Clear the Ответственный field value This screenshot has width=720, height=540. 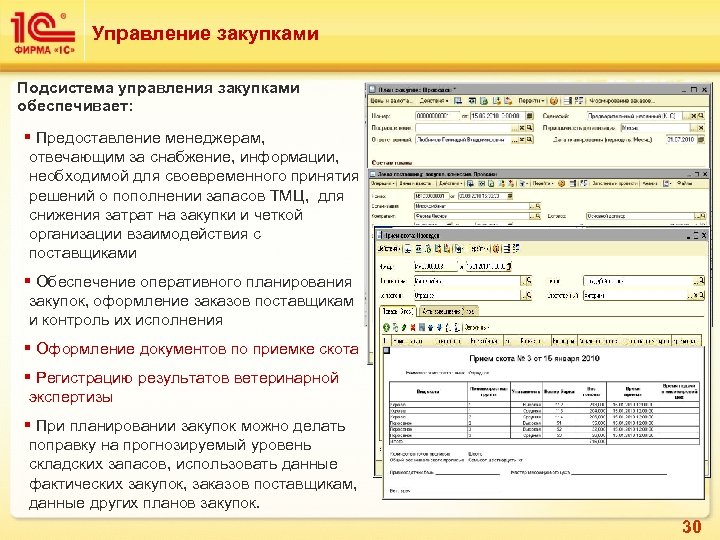522,140
